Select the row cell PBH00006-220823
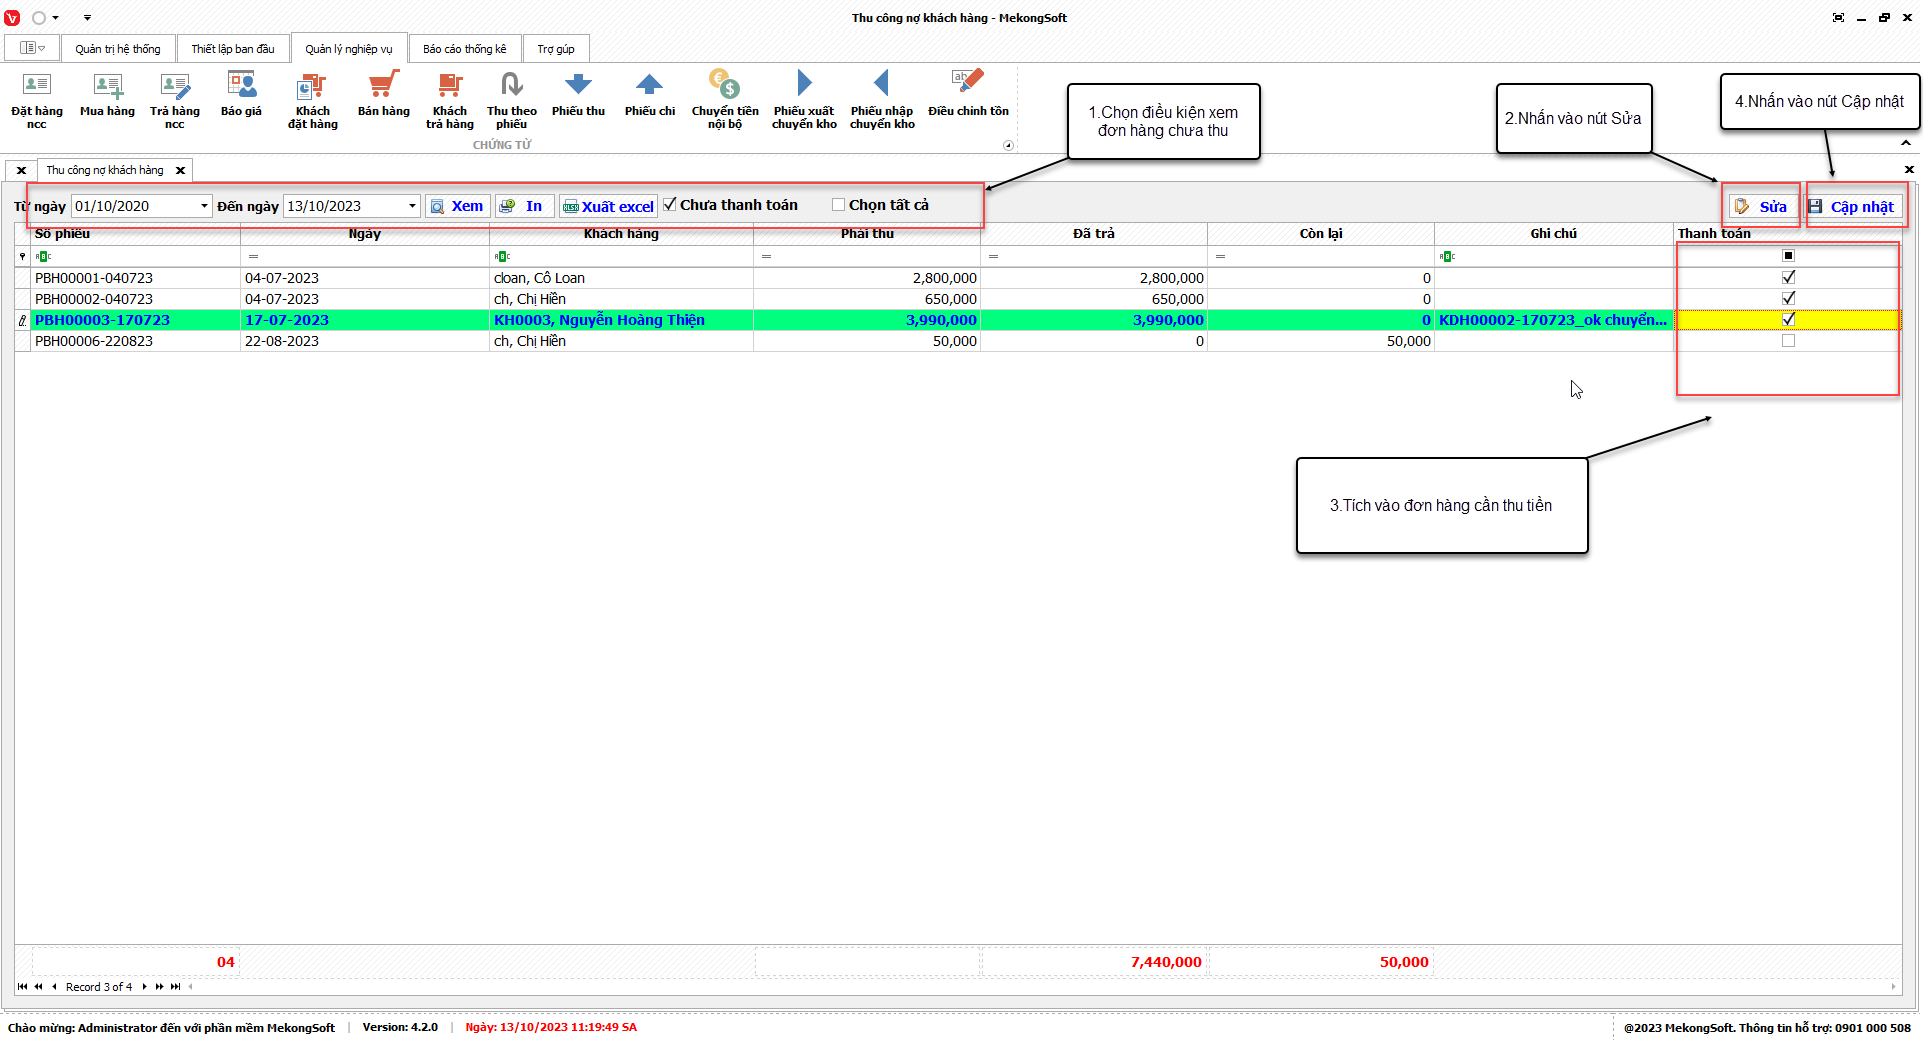Image resolution: width=1923 pixels, height=1040 pixels. tap(136, 341)
